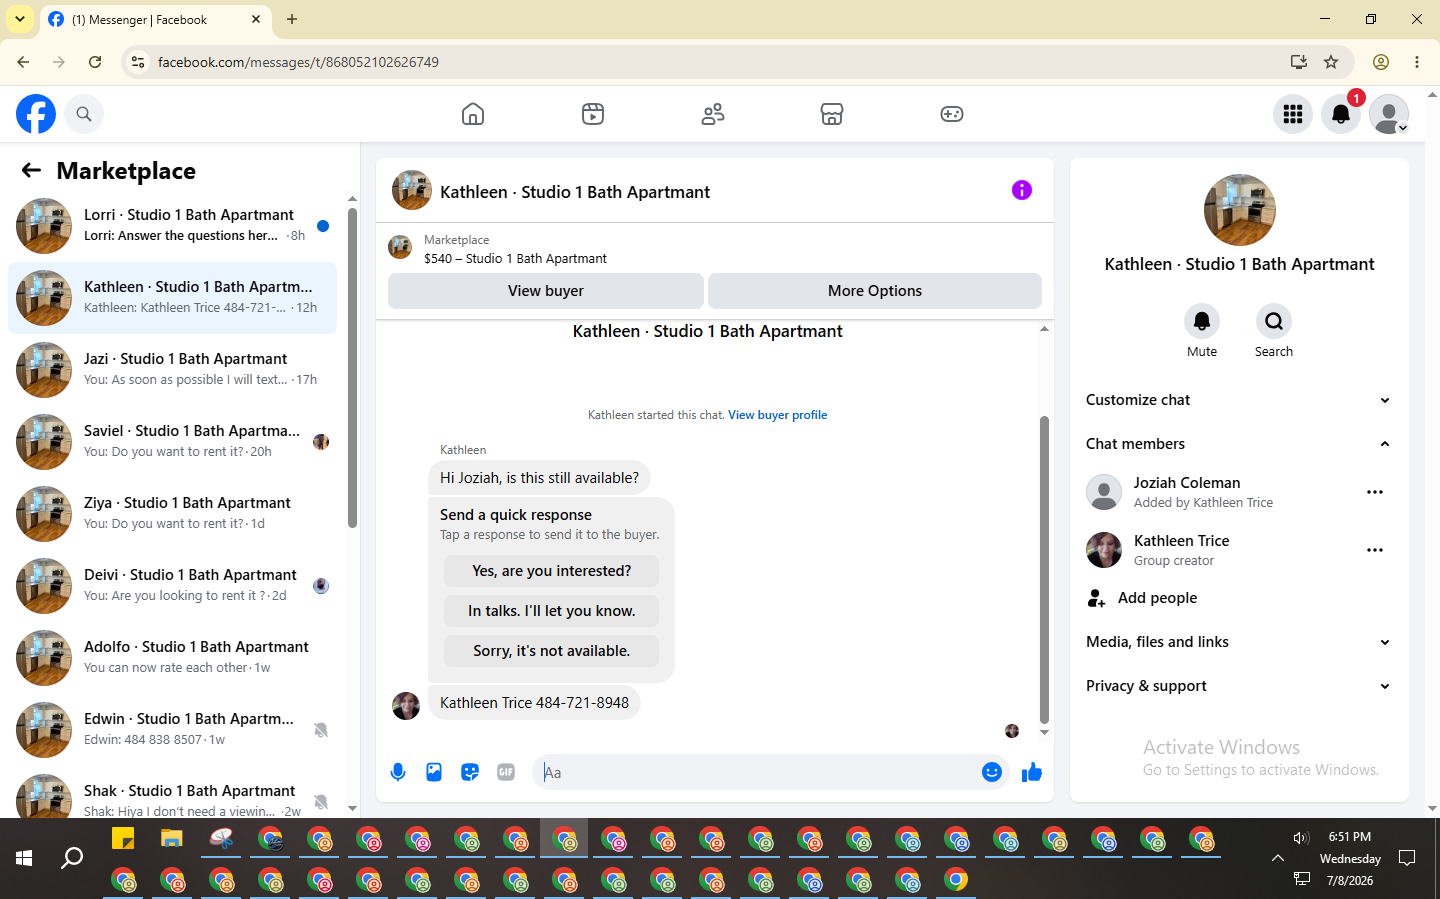Open volume control in system tray
Viewport: 1440px width, 899px height.
(x=1301, y=838)
